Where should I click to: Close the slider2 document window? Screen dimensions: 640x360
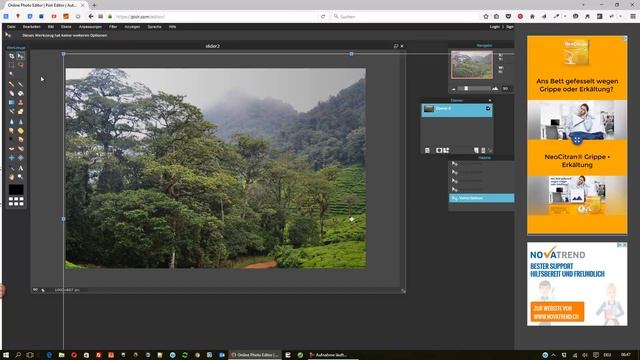point(402,46)
